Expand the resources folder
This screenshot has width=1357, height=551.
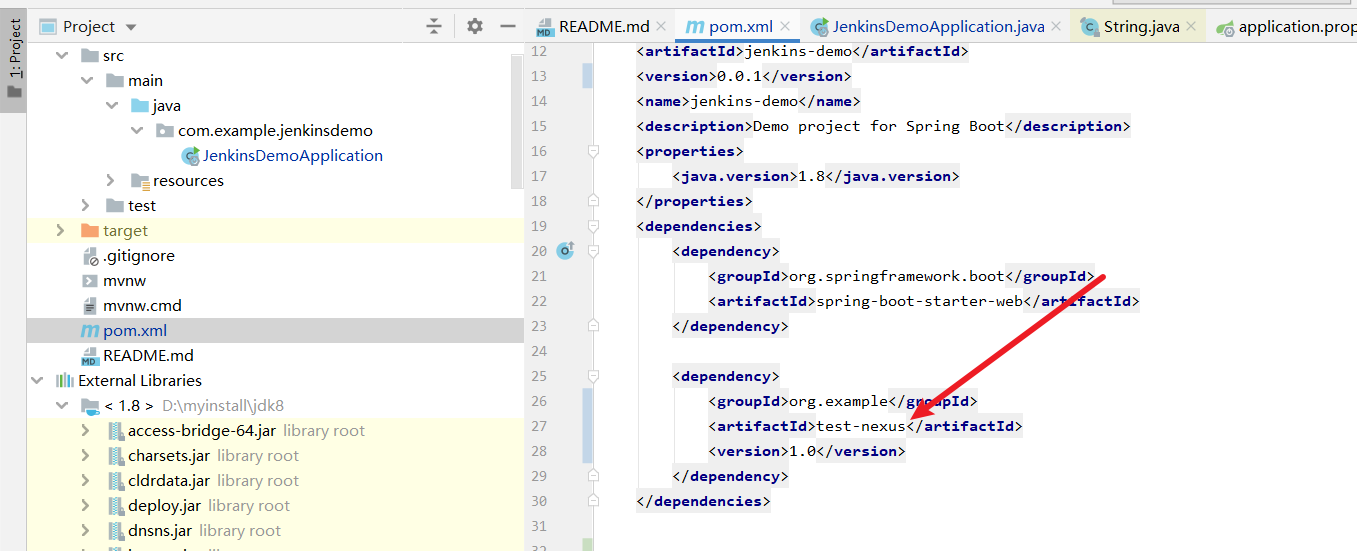pos(111,181)
